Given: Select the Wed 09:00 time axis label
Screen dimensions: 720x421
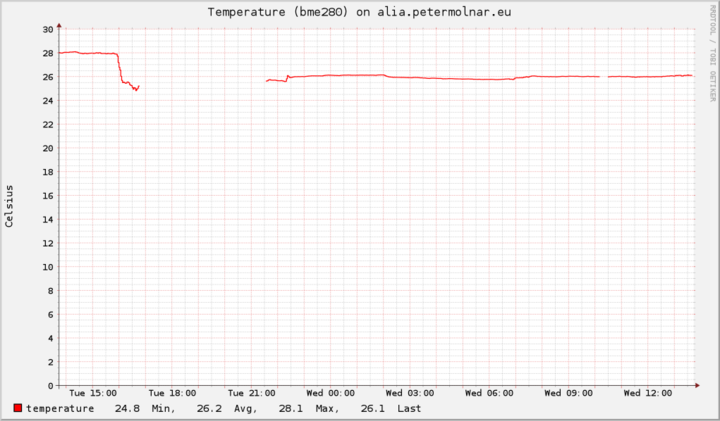Looking at the screenshot, I should point(566,394).
